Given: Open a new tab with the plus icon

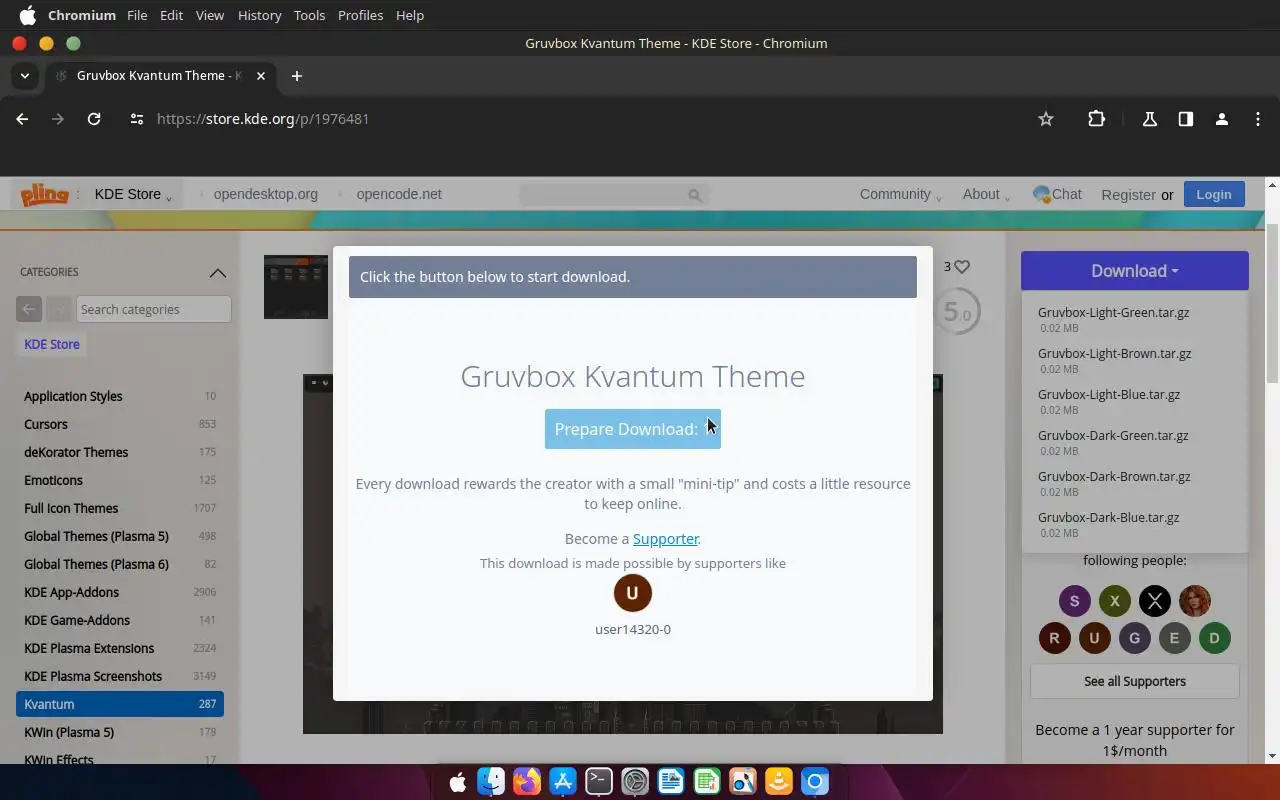Looking at the screenshot, I should (296, 76).
